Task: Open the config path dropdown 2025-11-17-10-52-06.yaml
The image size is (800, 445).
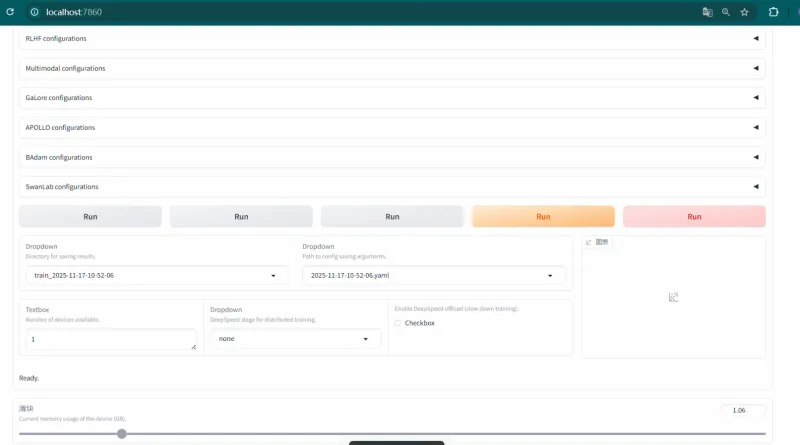Action: point(434,276)
